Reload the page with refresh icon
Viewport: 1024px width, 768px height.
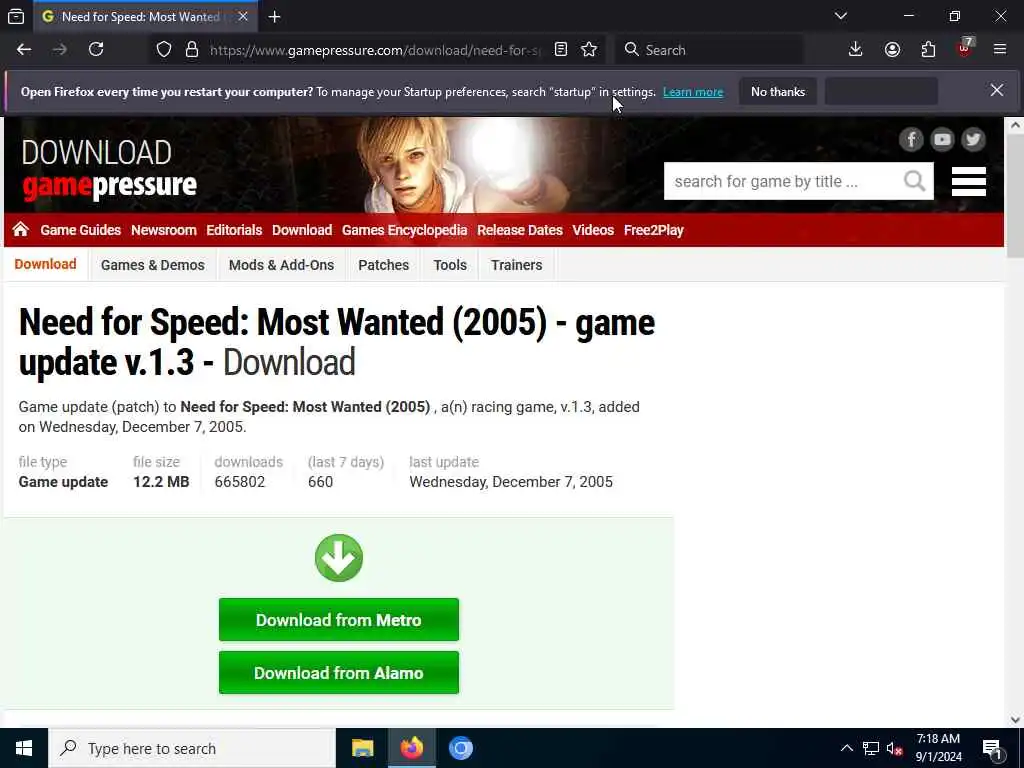pos(96,50)
